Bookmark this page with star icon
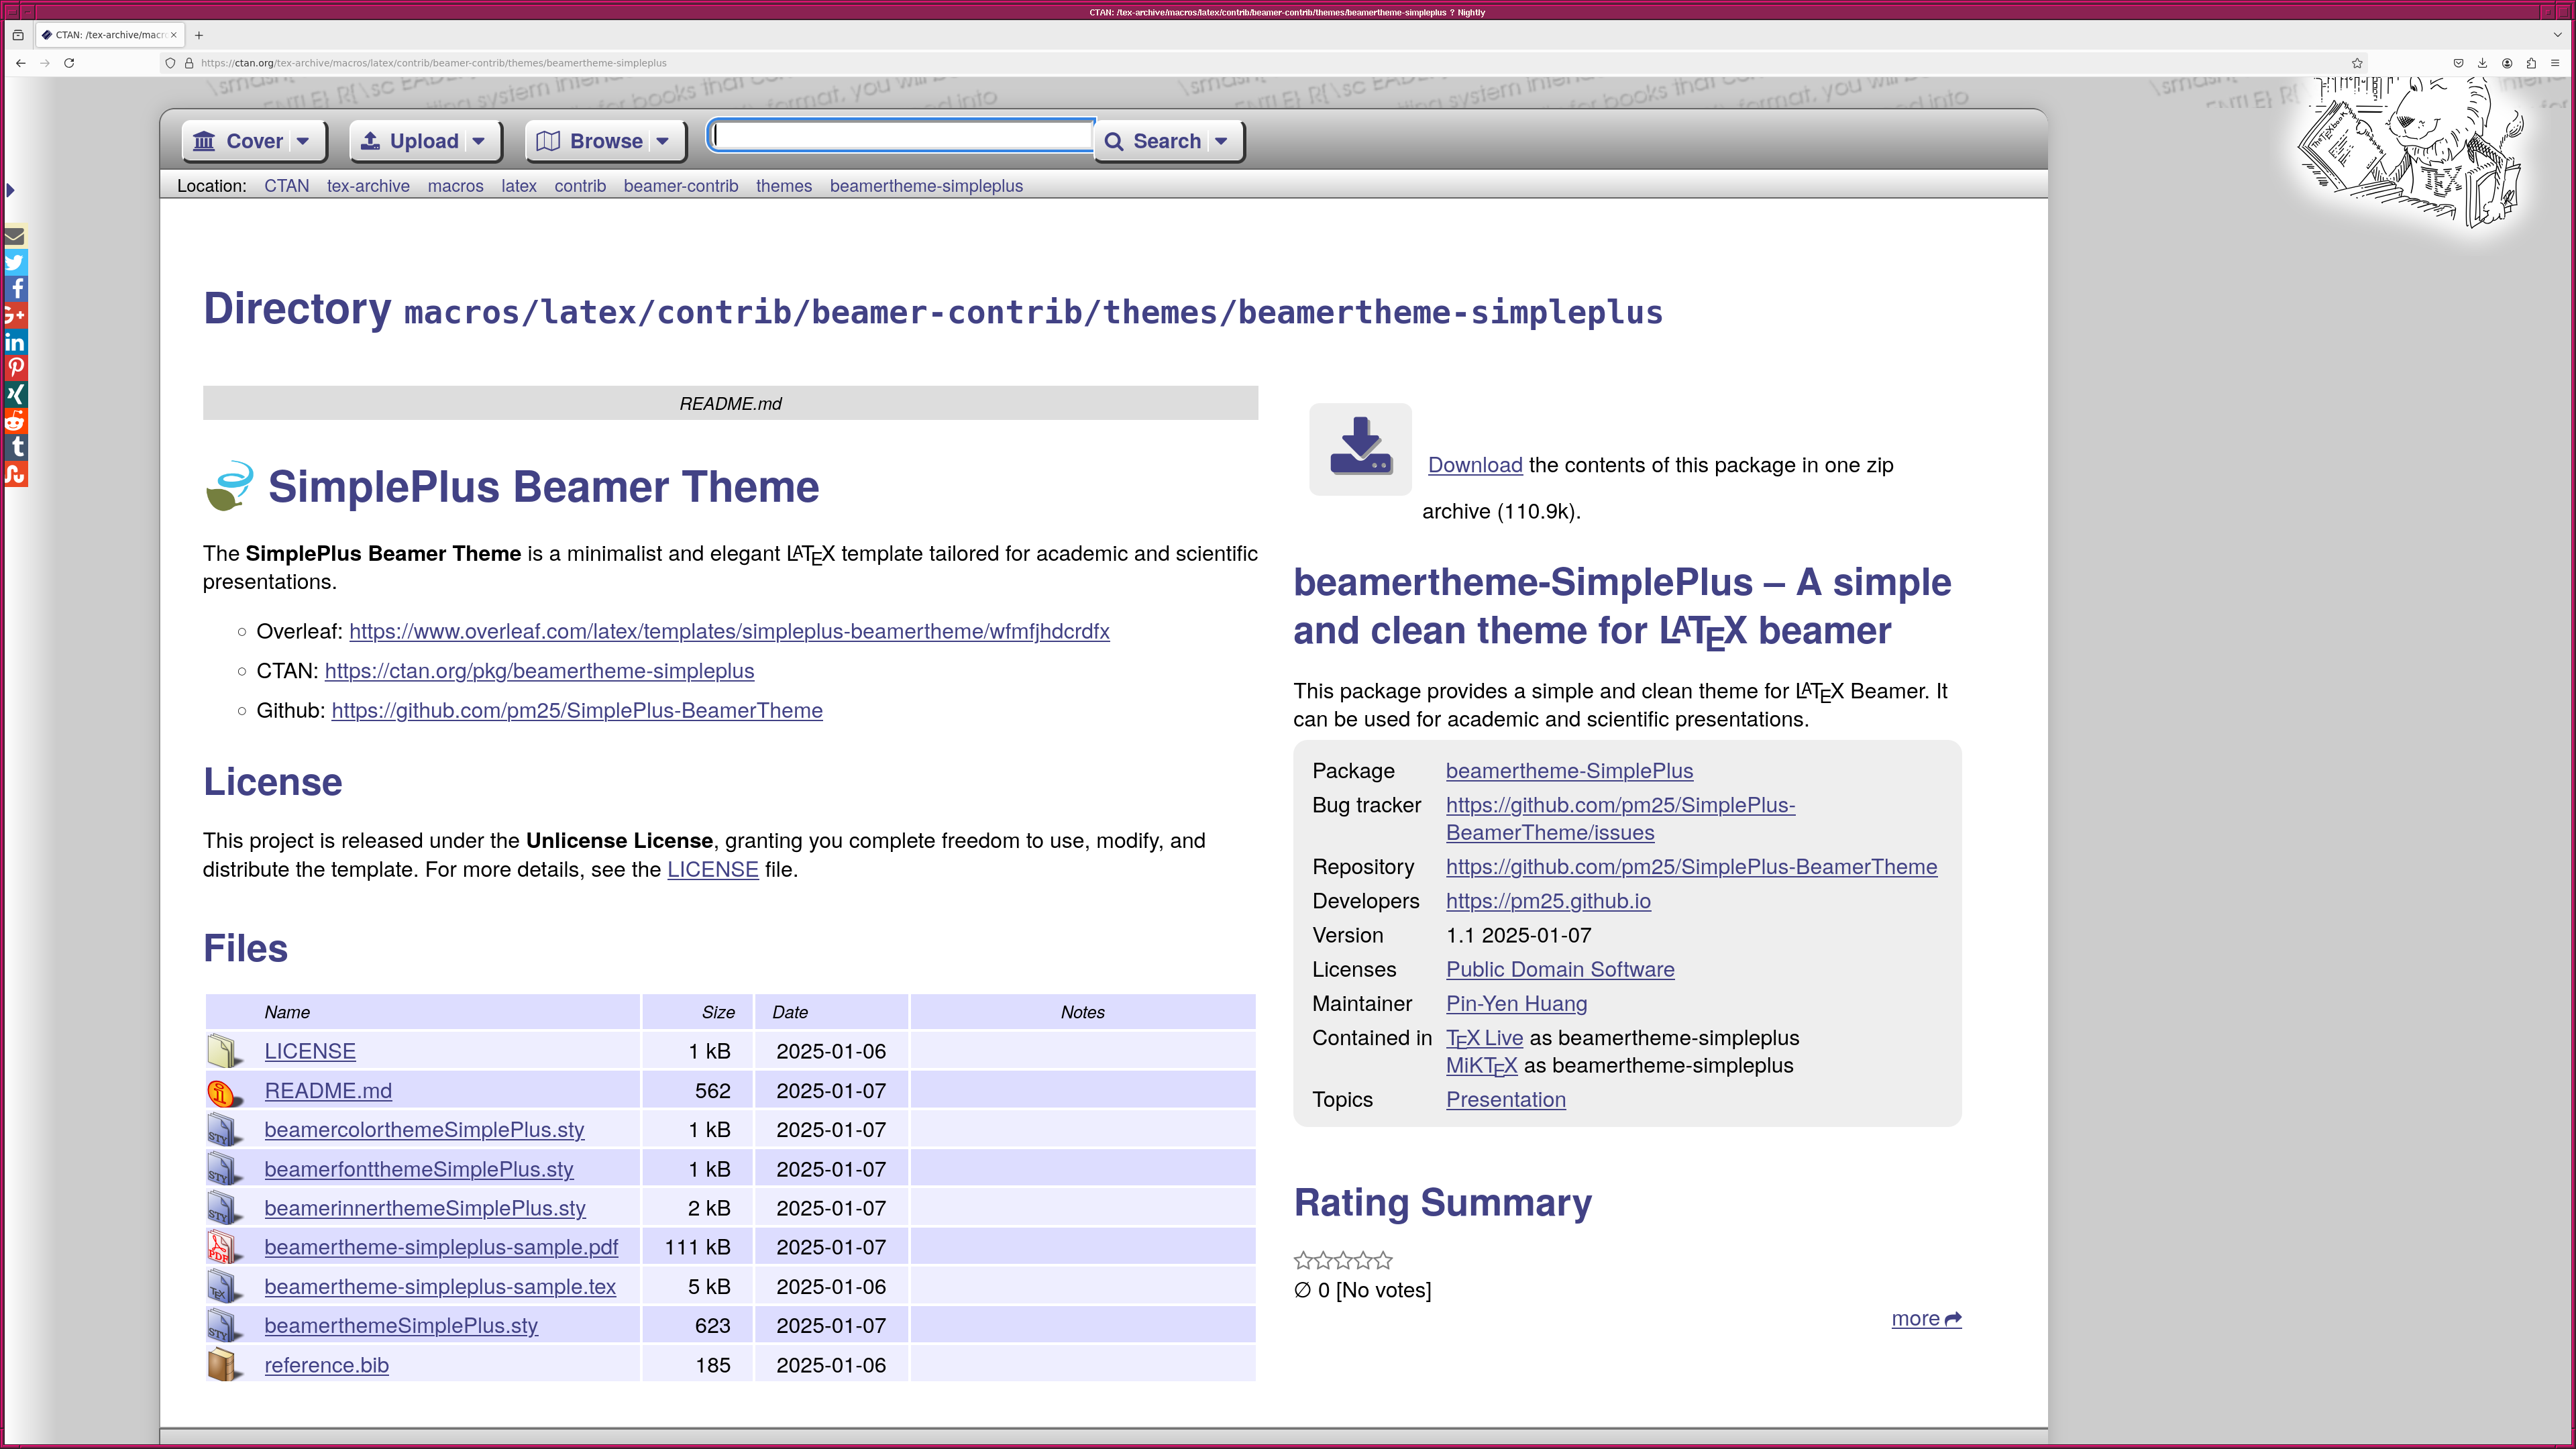This screenshot has width=2576, height=1449. tap(2357, 63)
